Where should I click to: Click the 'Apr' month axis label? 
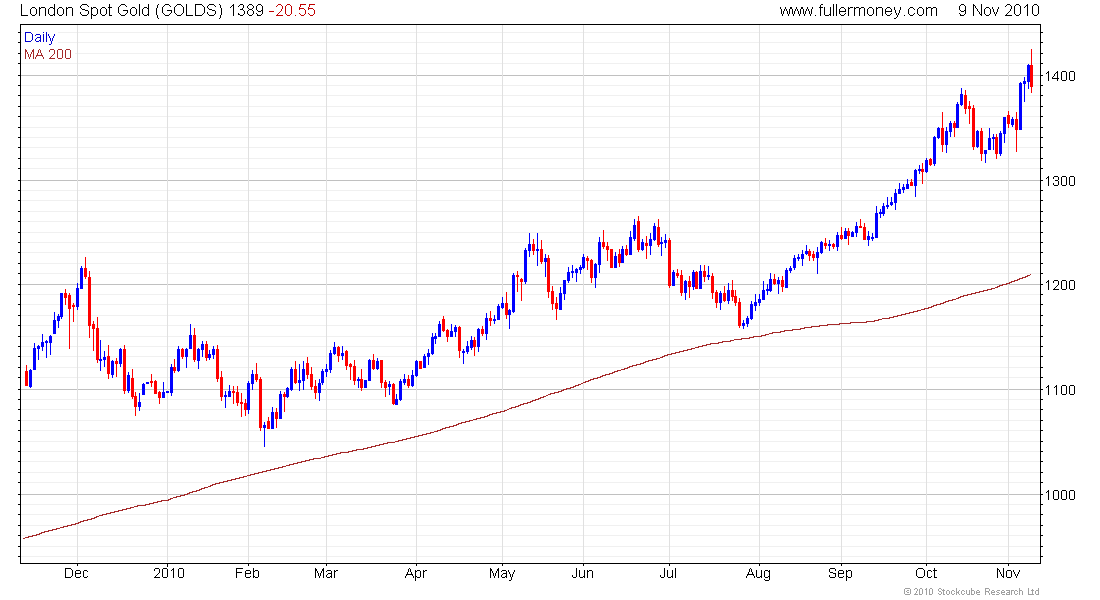click(416, 573)
